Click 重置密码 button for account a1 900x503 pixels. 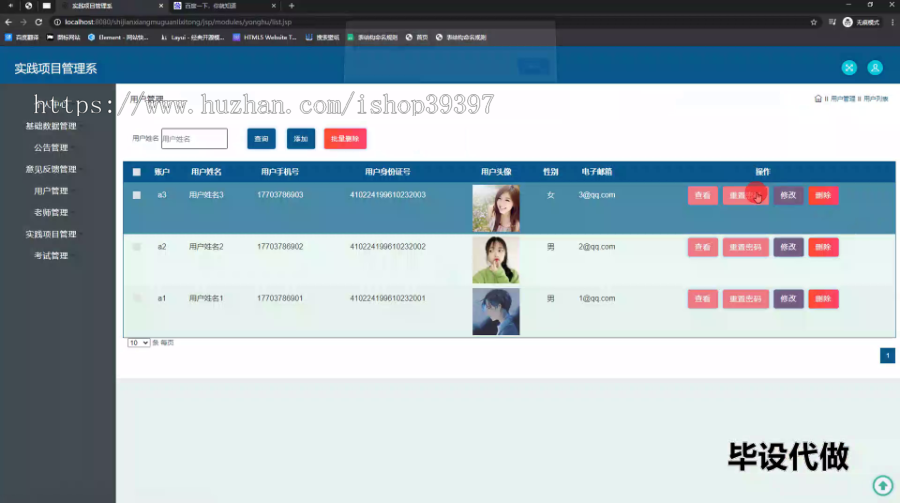click(x=746, y=299)
